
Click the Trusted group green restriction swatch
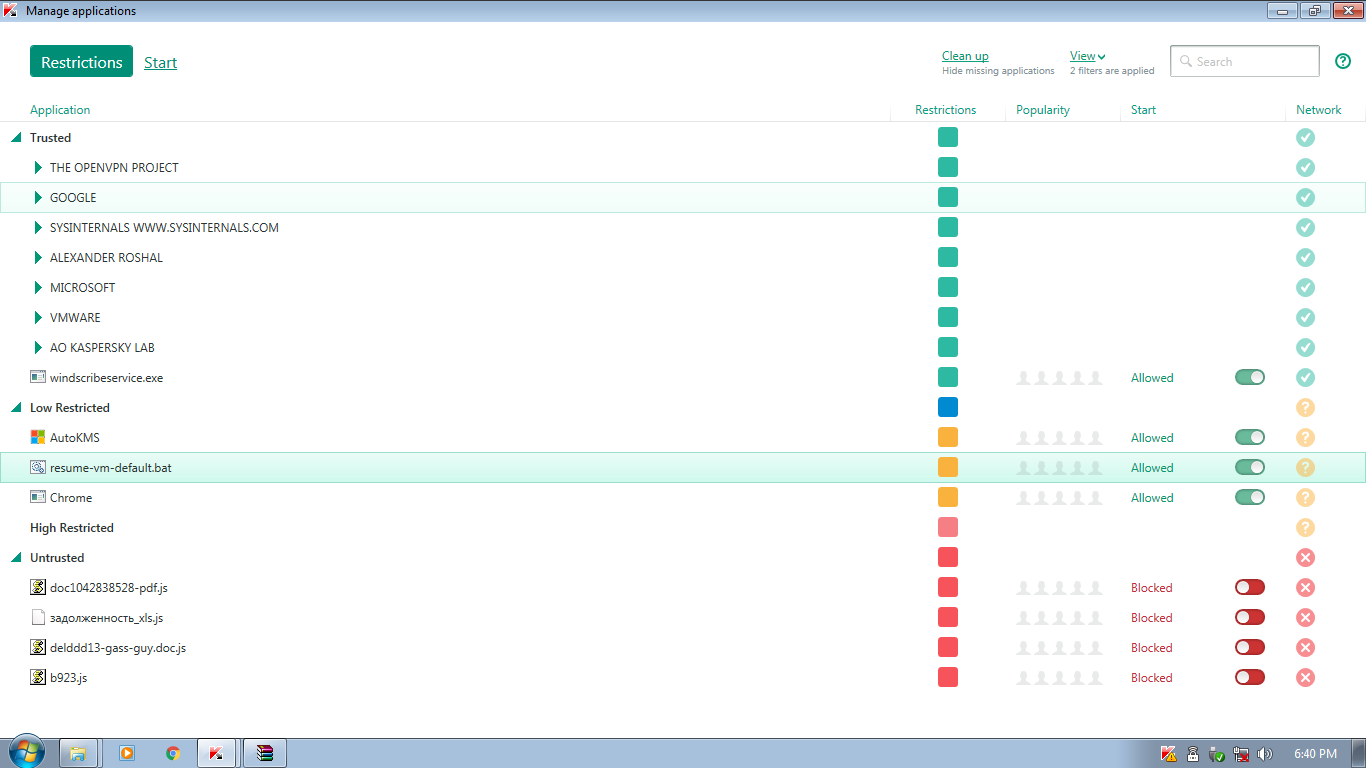click(x=948, y=137)
